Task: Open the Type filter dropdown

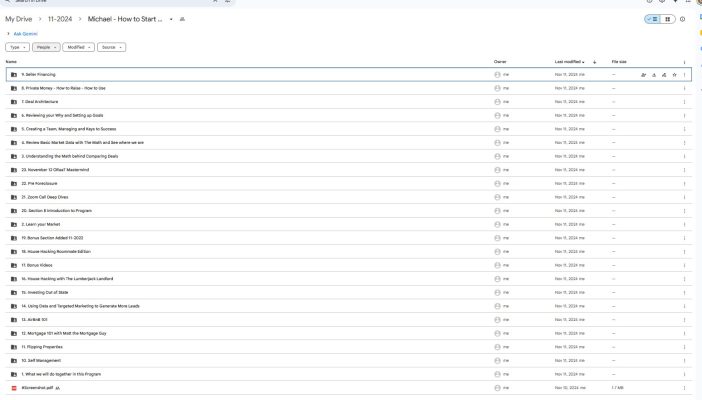Action: pyautogui.click(x=18, y=47)
